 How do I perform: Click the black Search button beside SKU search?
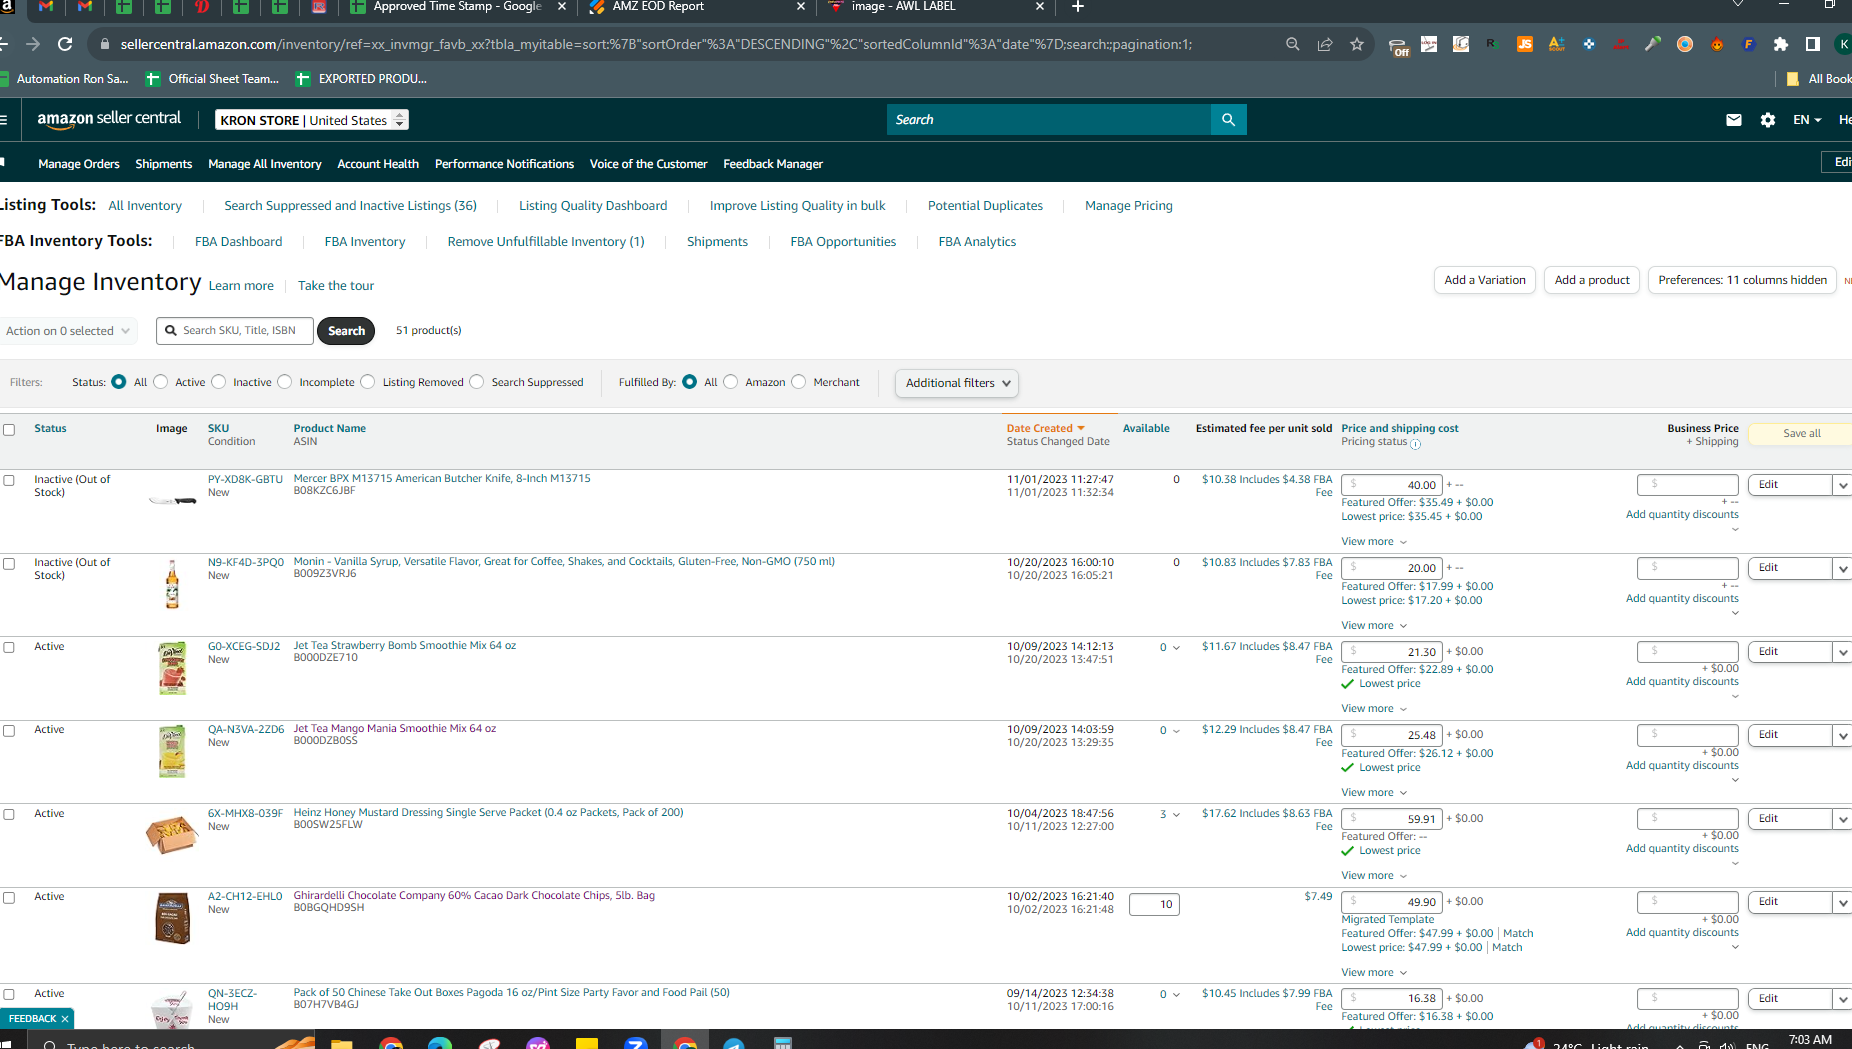346,331
